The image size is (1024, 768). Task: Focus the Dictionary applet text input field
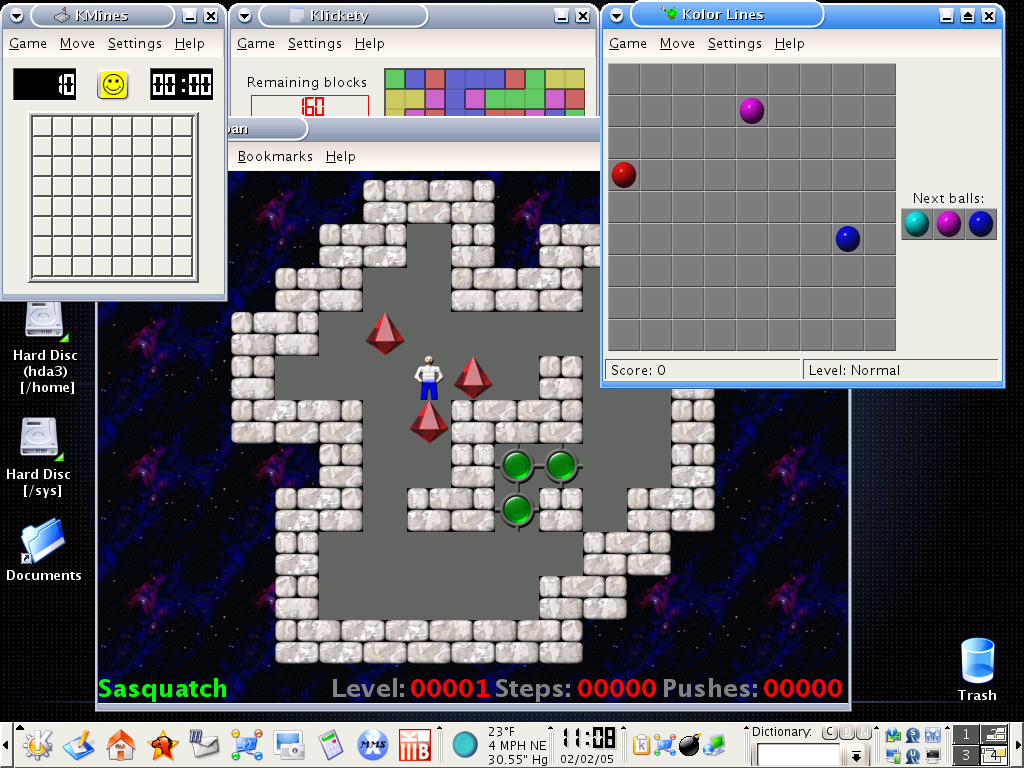coord(799,755)
